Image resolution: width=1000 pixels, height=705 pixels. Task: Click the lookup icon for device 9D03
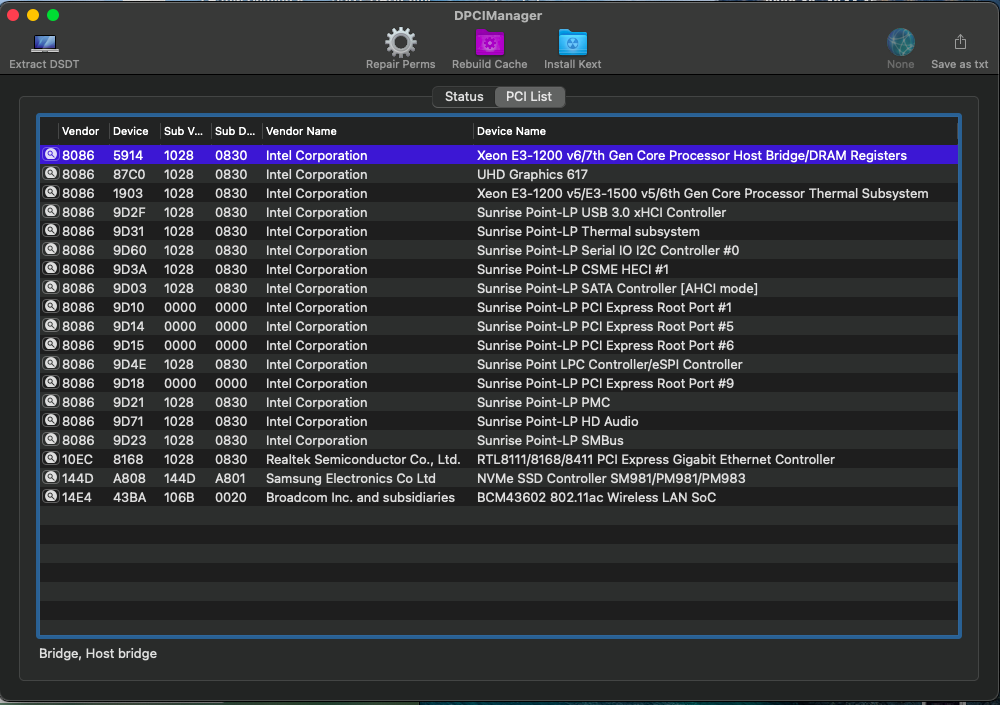(50, 288)
